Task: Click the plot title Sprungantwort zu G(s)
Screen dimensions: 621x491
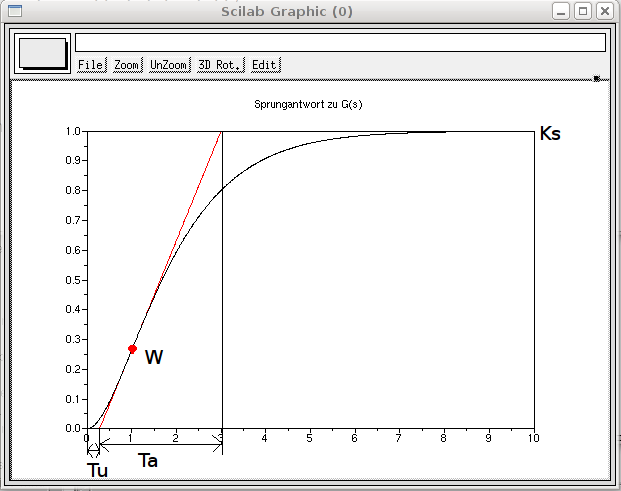Action: pyautogui.click(x=310, y=105)
